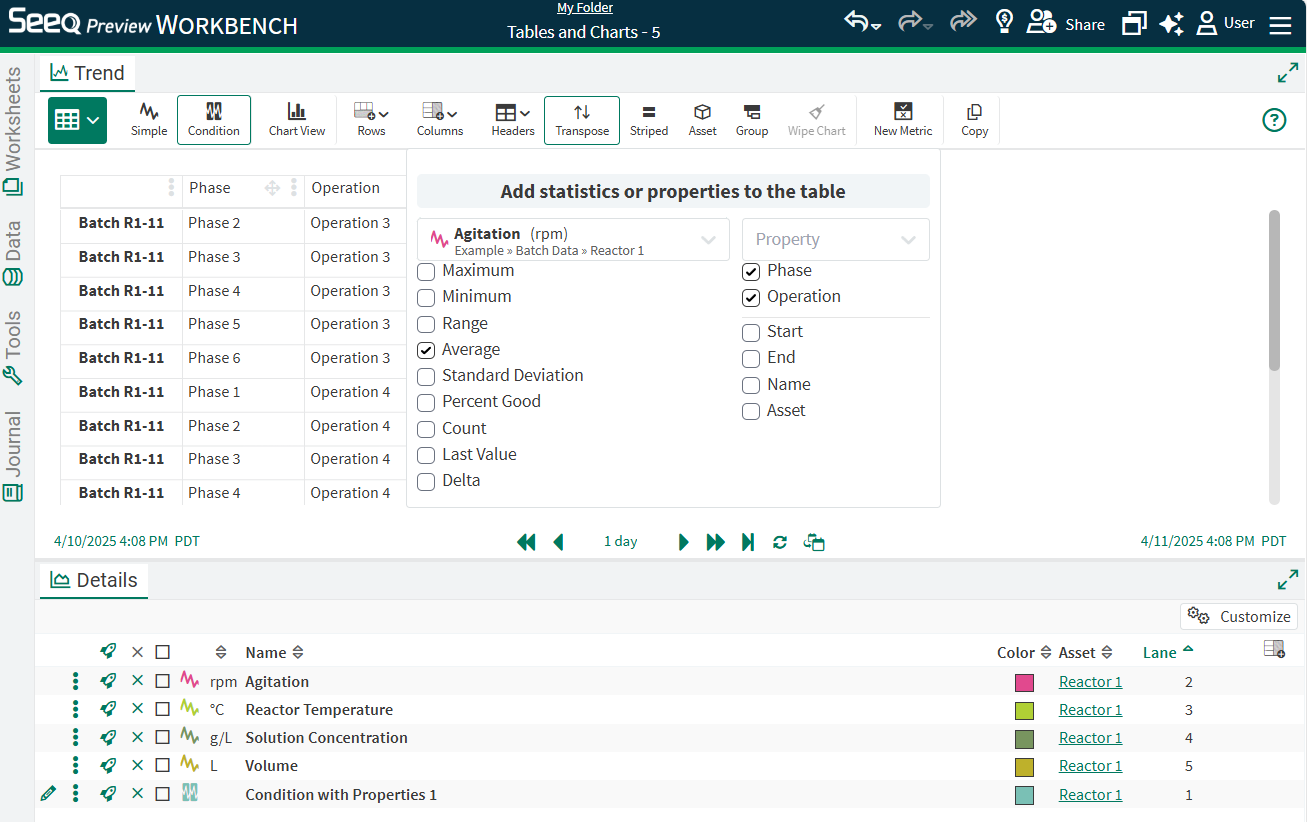Click the Chart View toolbar icon
The width and height of the screenshot is (1307, 822).
pos(297,119)
